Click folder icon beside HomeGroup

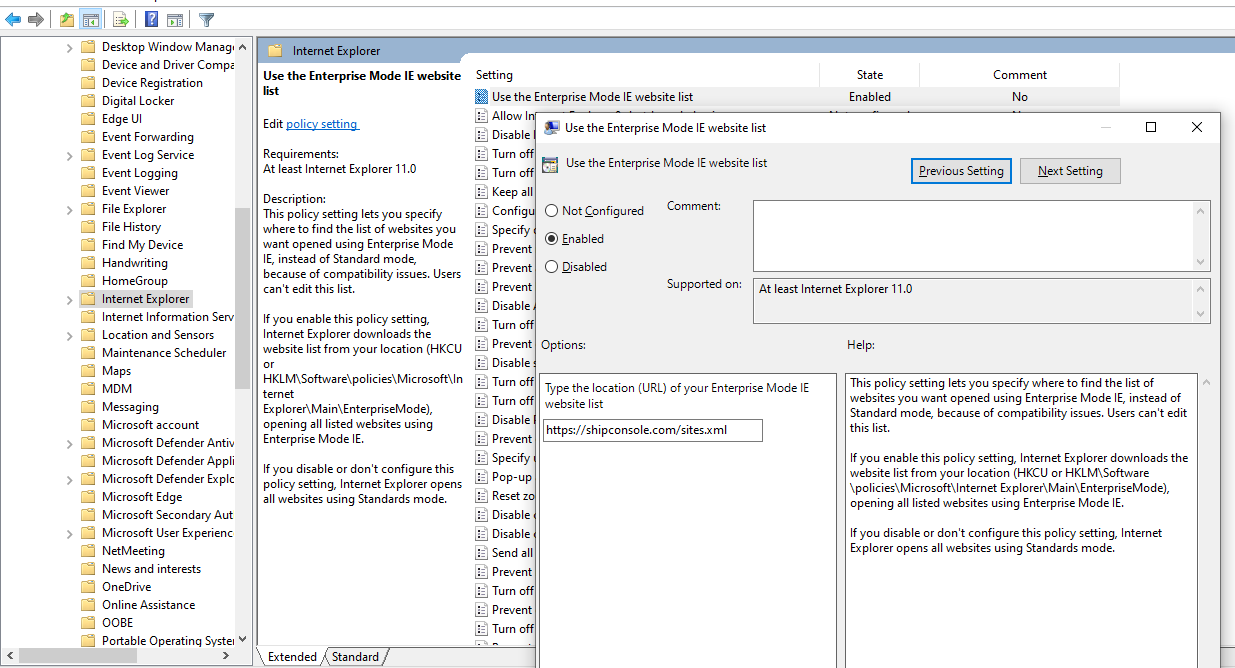[x=88, y=281]
